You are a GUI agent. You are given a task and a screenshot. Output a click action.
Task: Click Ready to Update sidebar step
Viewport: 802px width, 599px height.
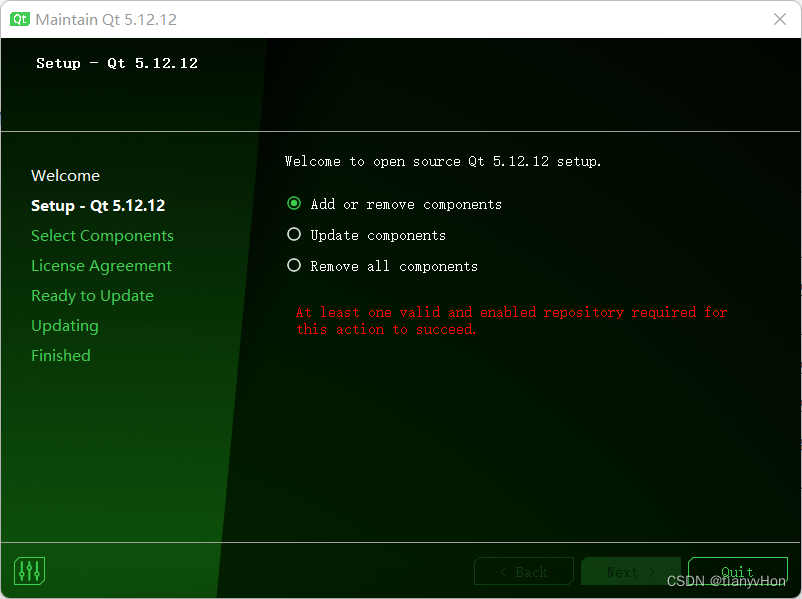pos(93,296)
